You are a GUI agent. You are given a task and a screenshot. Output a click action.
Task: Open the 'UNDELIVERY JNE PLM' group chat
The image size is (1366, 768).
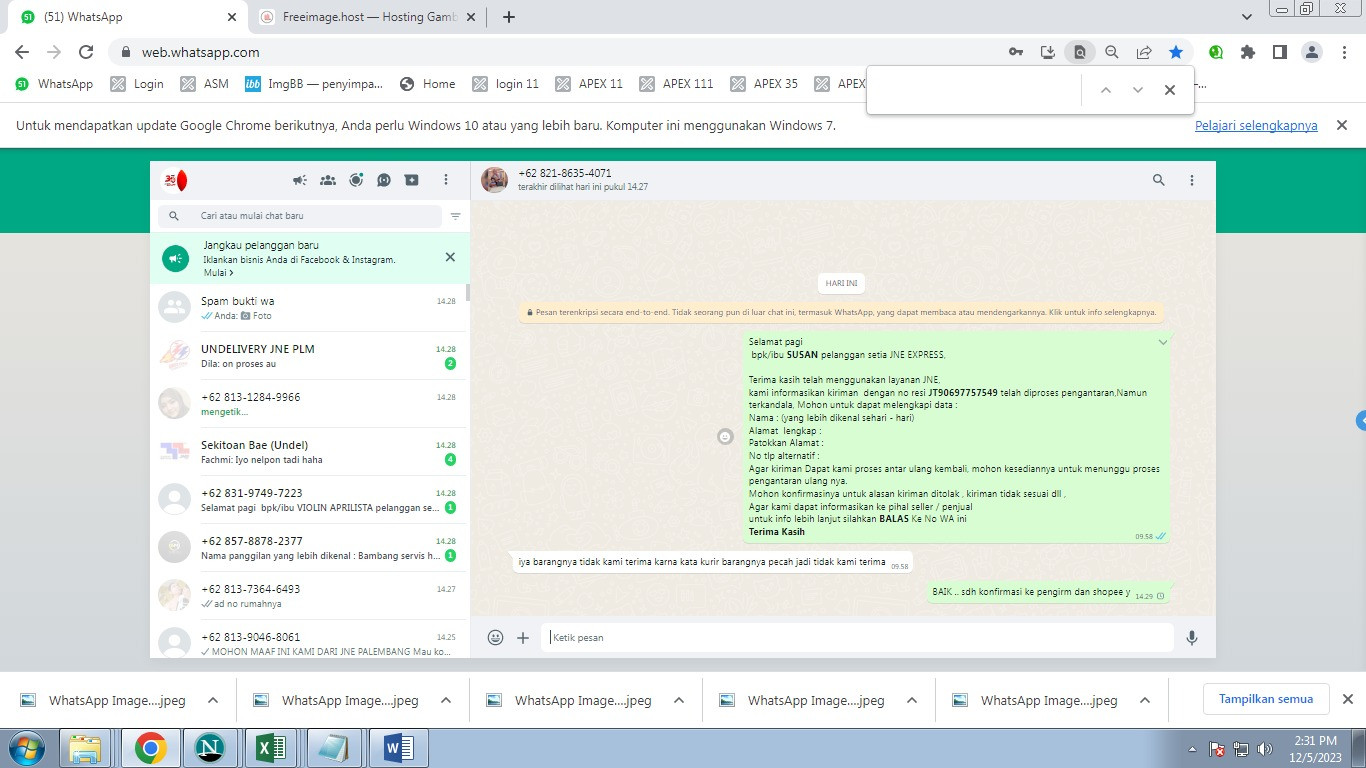tap(308, 355)
